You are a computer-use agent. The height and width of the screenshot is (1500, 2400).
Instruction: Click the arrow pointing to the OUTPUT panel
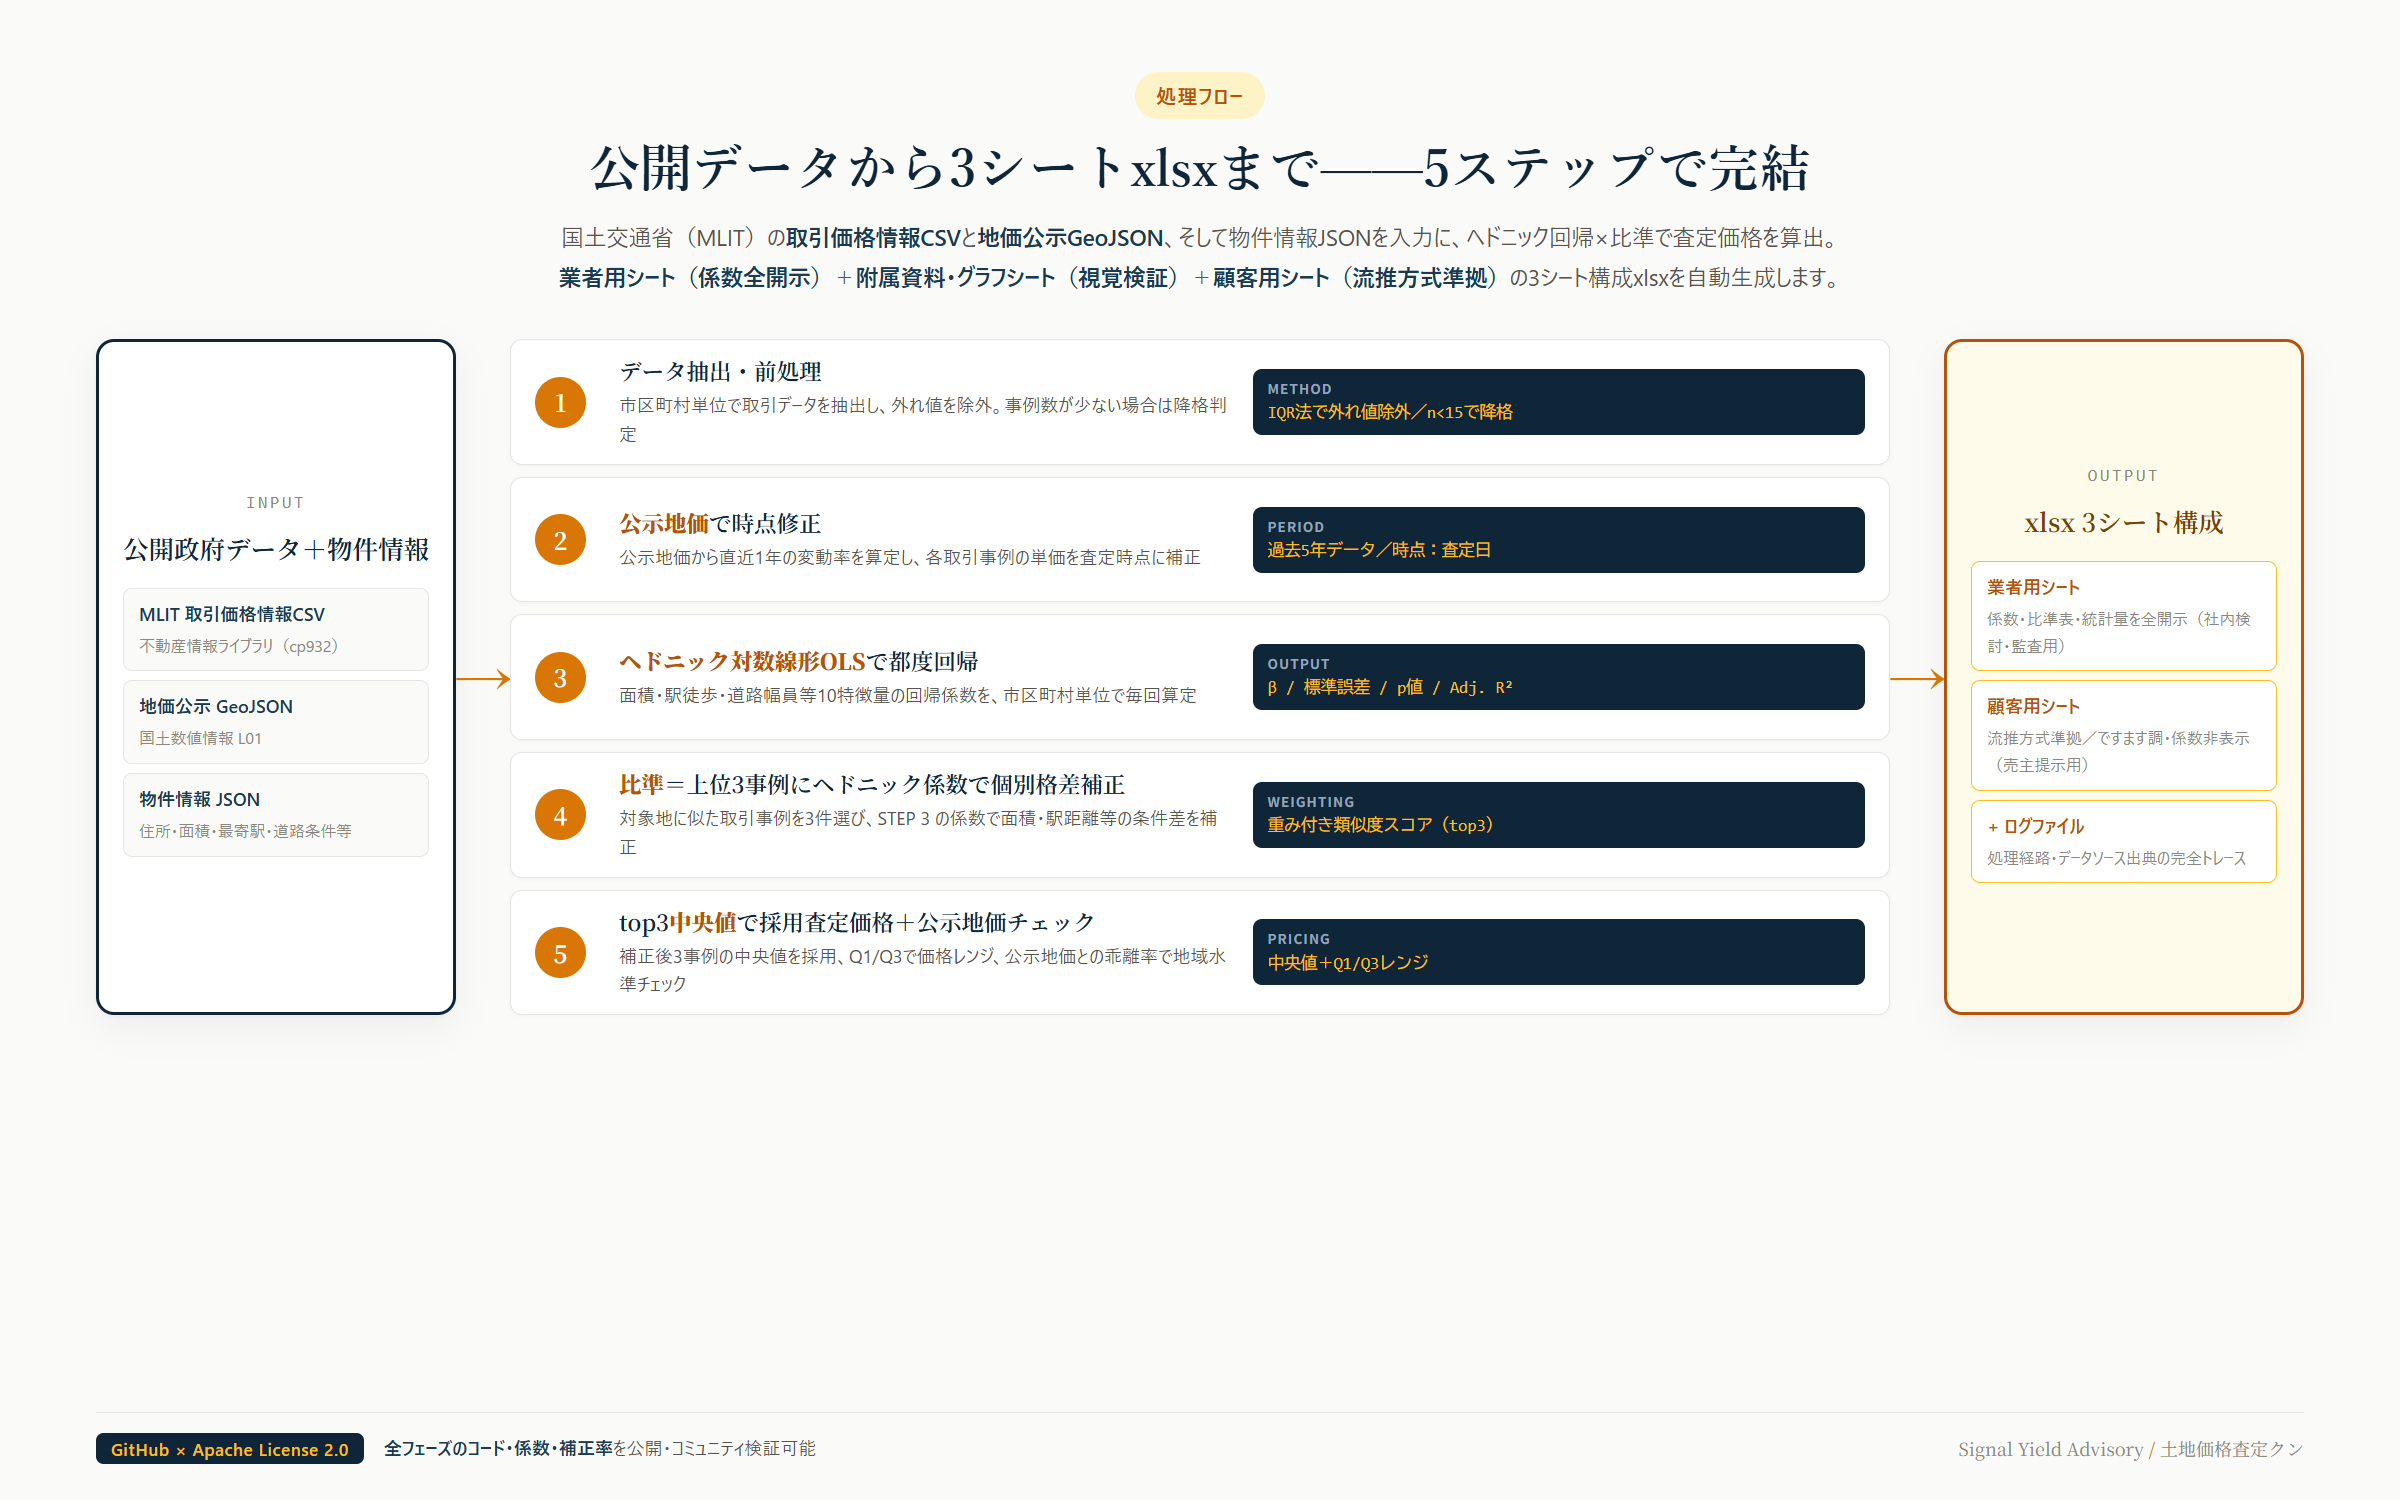[x=1917, y=679]
